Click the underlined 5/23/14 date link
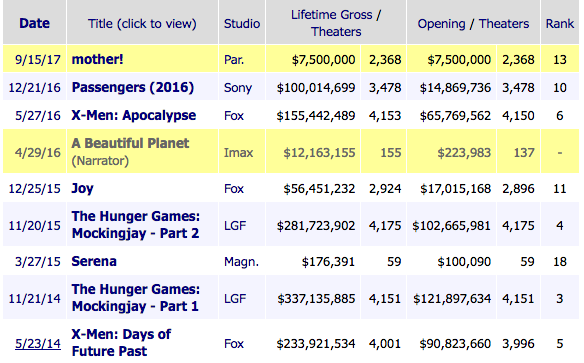The image size is (584, 363). pos(38,344)
